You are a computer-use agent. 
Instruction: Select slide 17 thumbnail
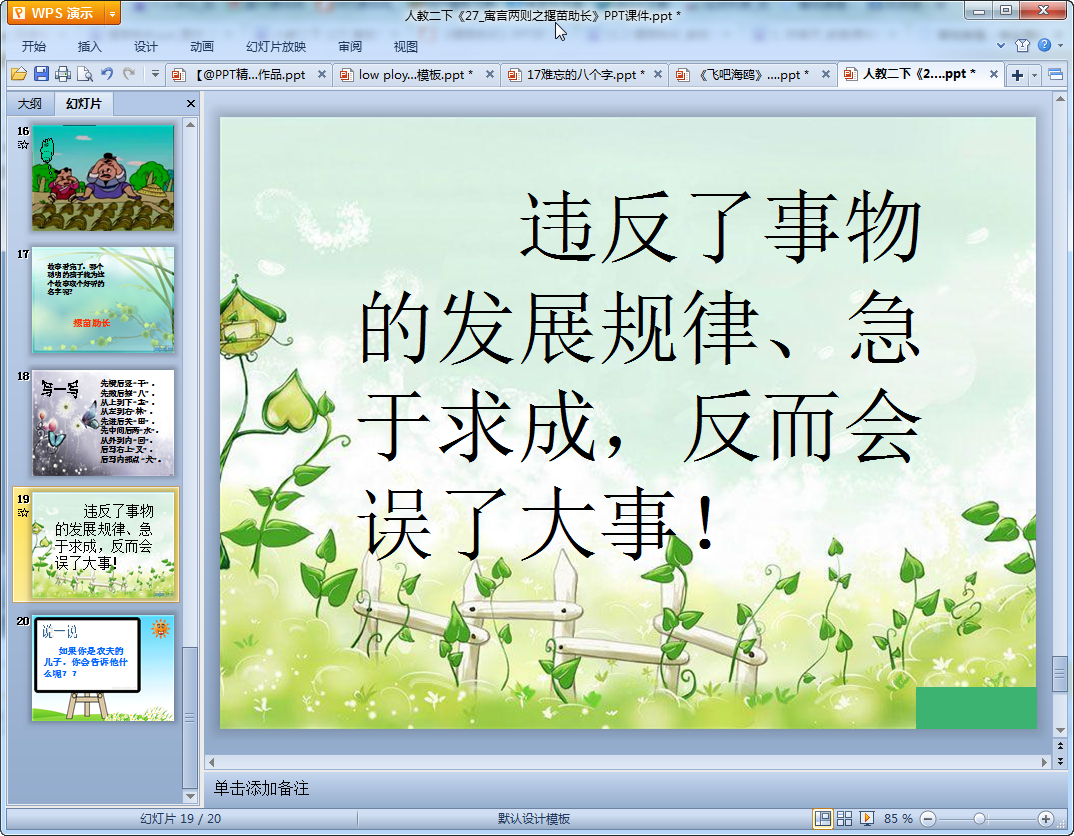point(103,300)
